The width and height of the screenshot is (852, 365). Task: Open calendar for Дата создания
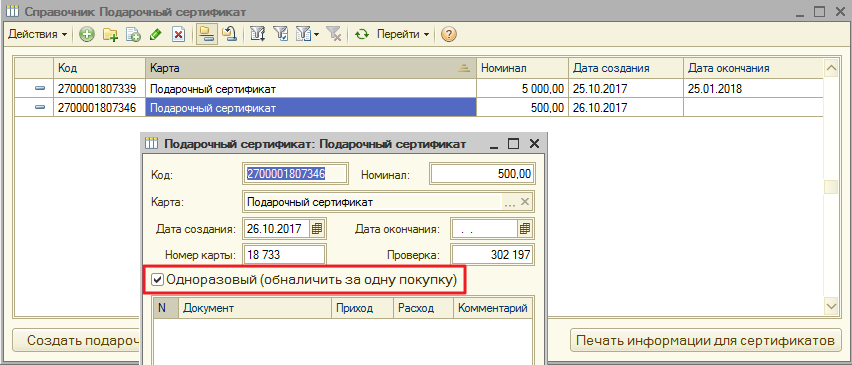coord(317,229)
